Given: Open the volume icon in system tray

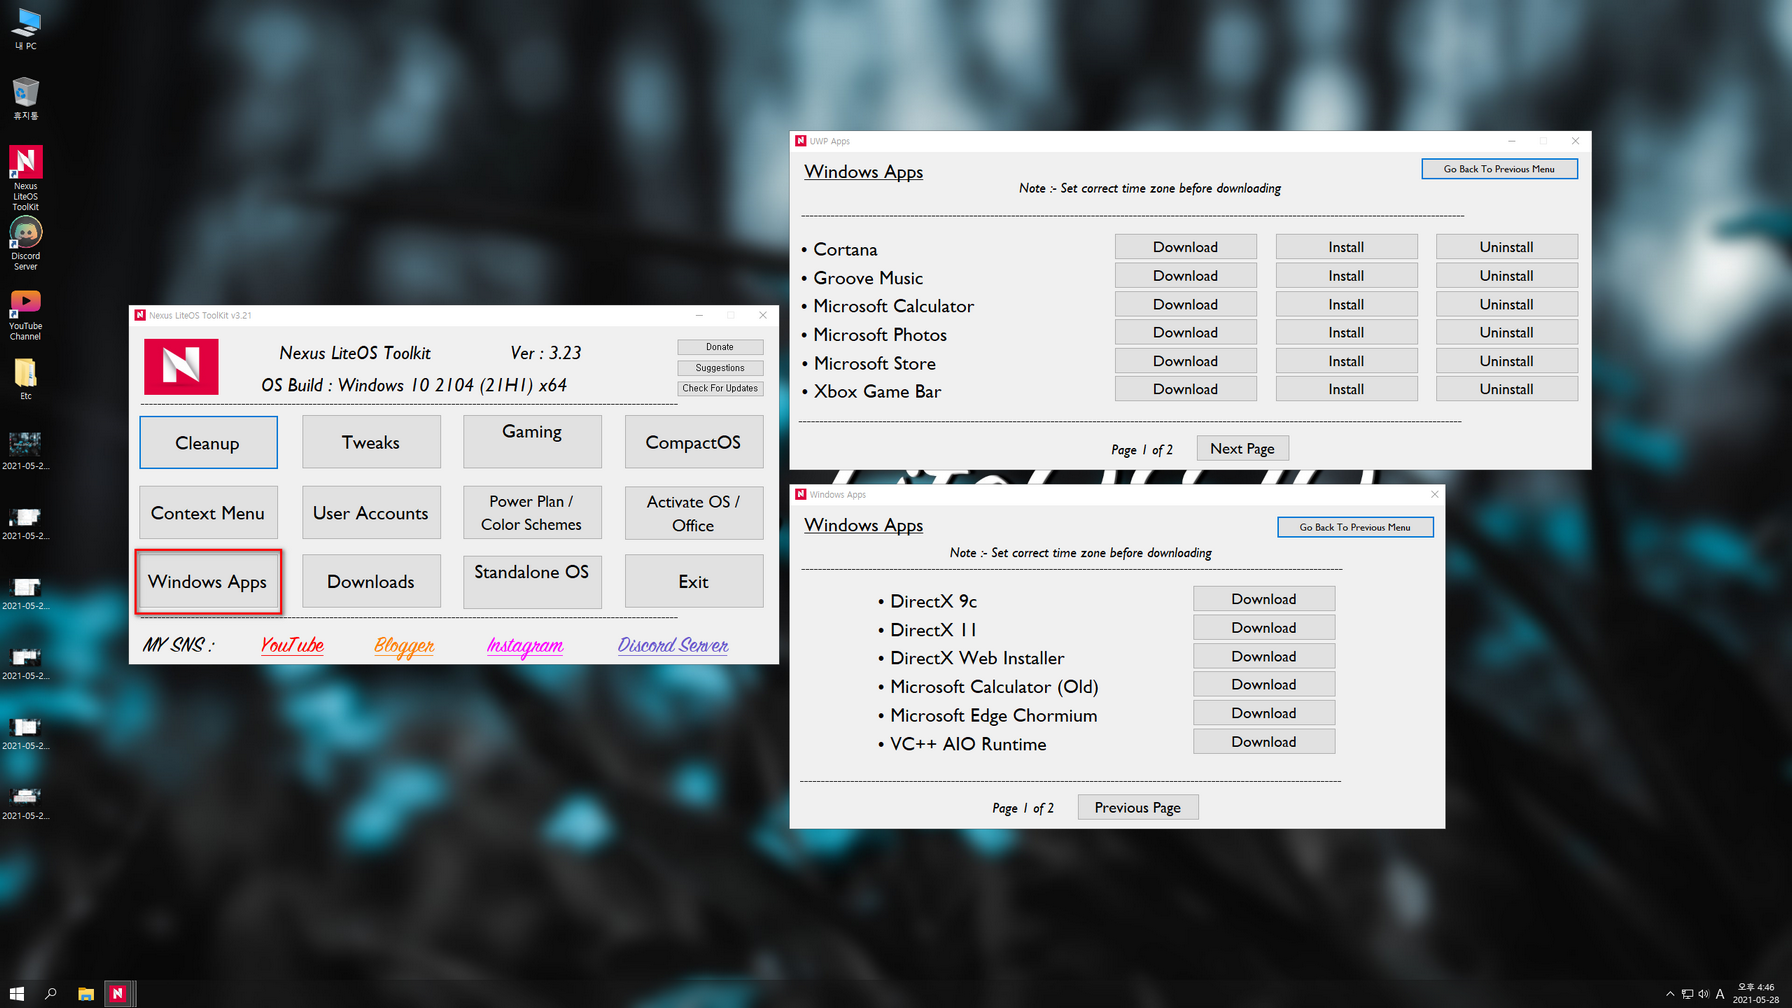Looking at the screenshot, I should [x=1703, y=994].
